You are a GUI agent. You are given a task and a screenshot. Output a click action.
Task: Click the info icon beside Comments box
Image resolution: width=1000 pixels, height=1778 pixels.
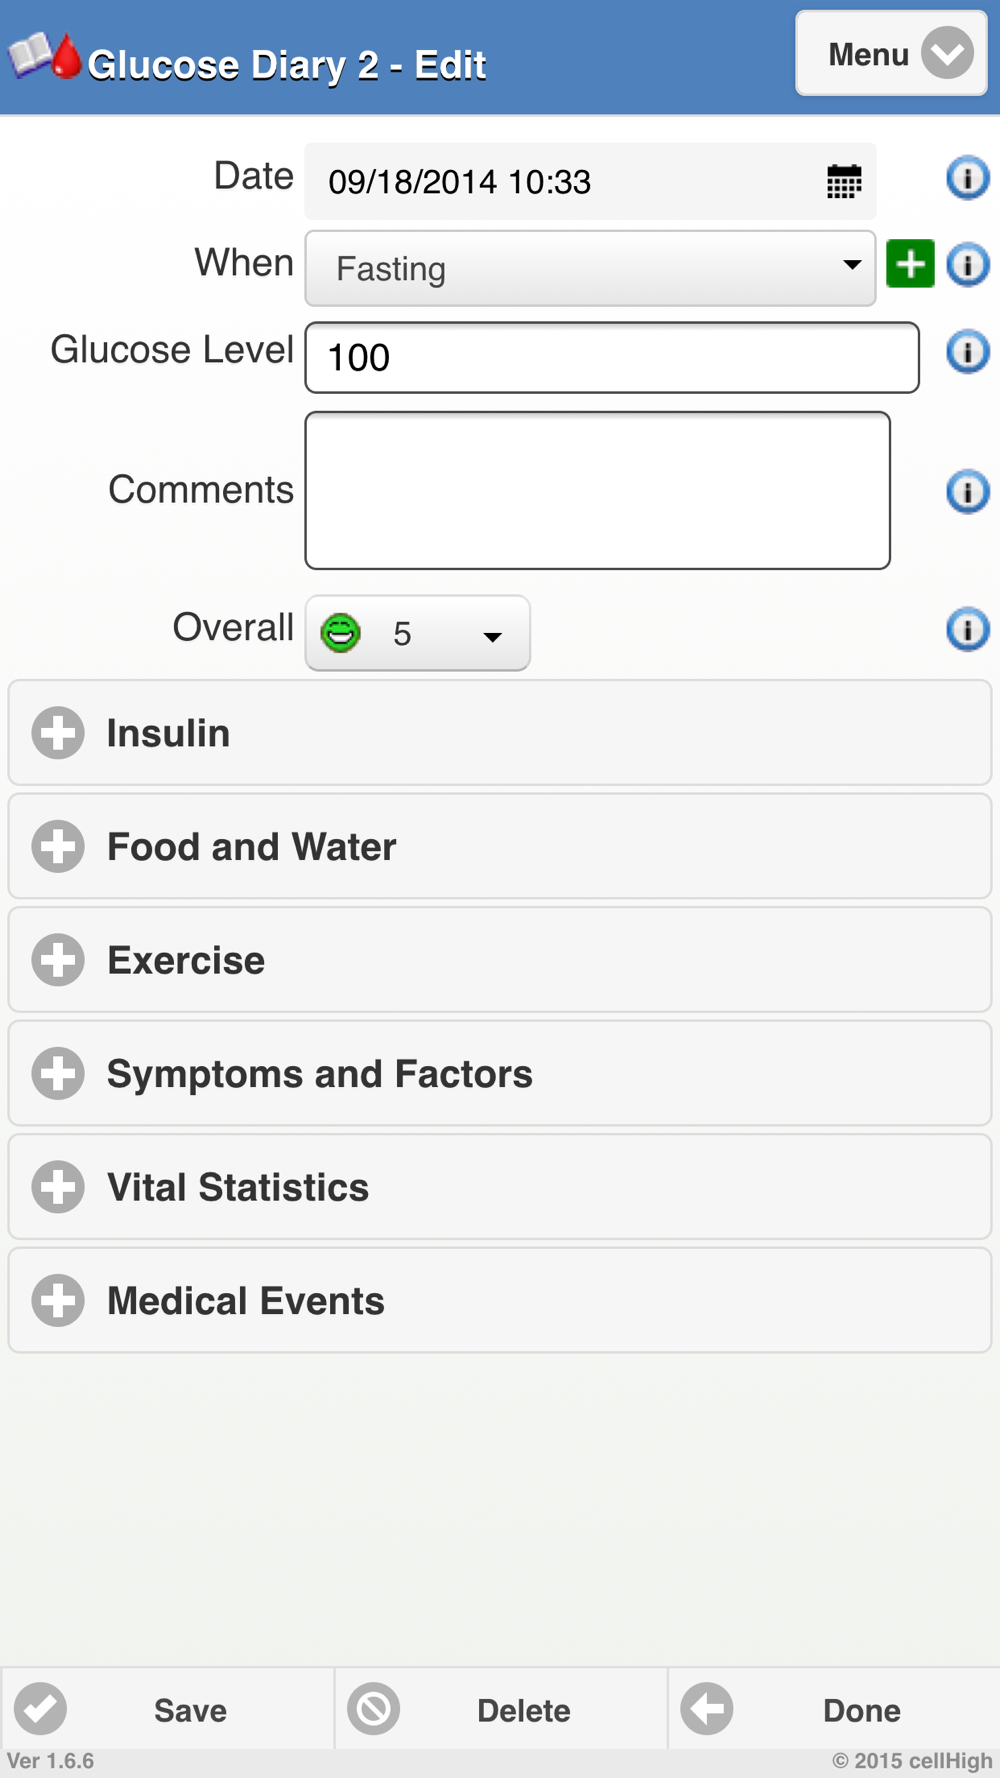click(x=967, y=491)
